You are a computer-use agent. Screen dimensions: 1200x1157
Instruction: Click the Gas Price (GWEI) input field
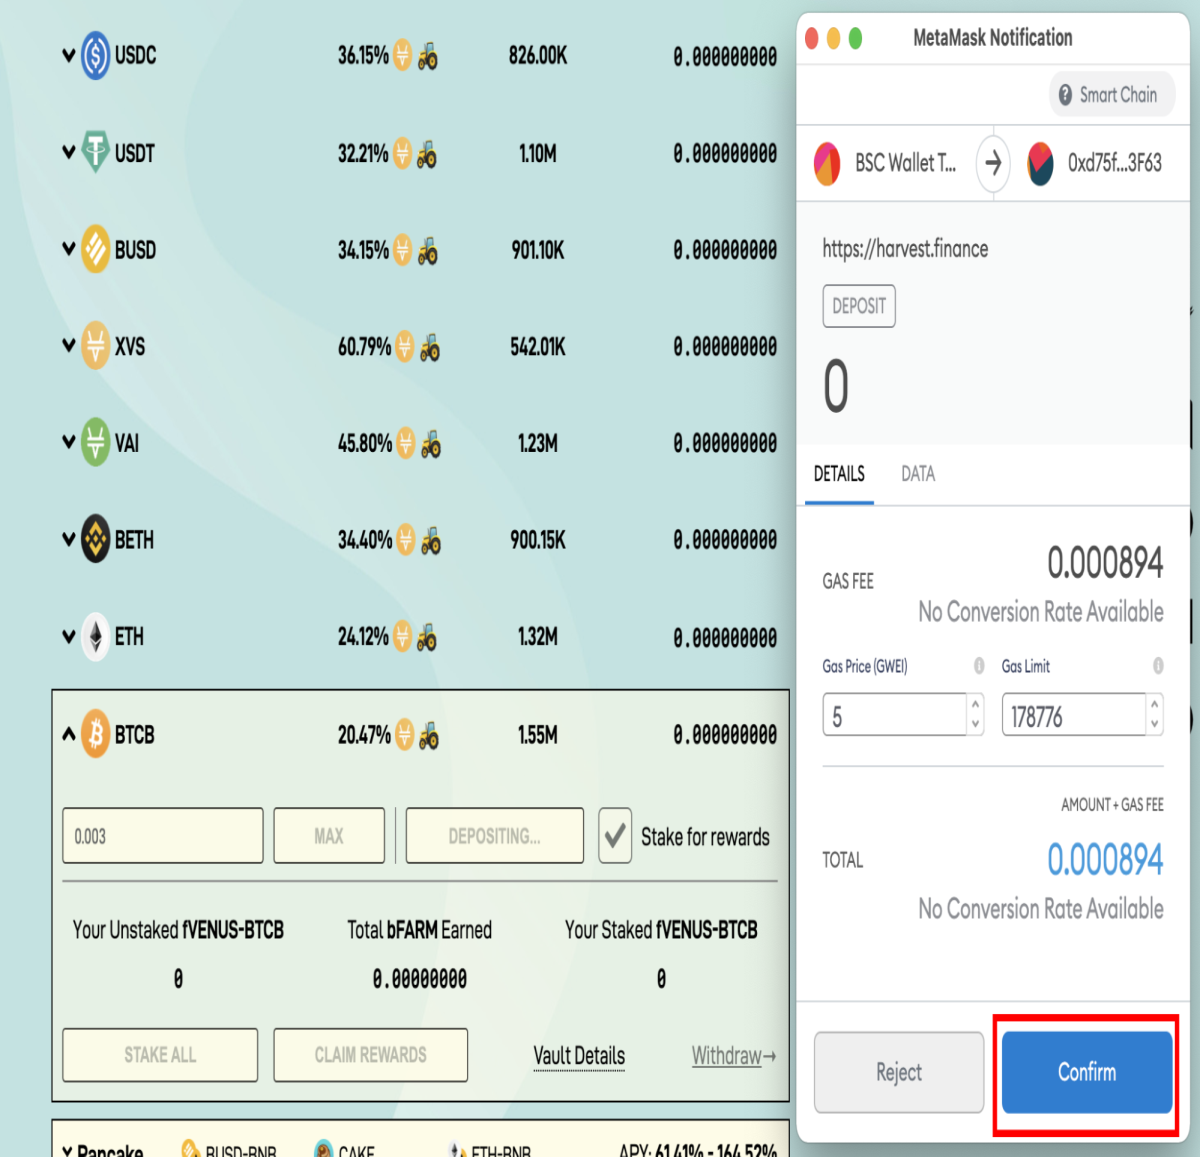[895, 715]
